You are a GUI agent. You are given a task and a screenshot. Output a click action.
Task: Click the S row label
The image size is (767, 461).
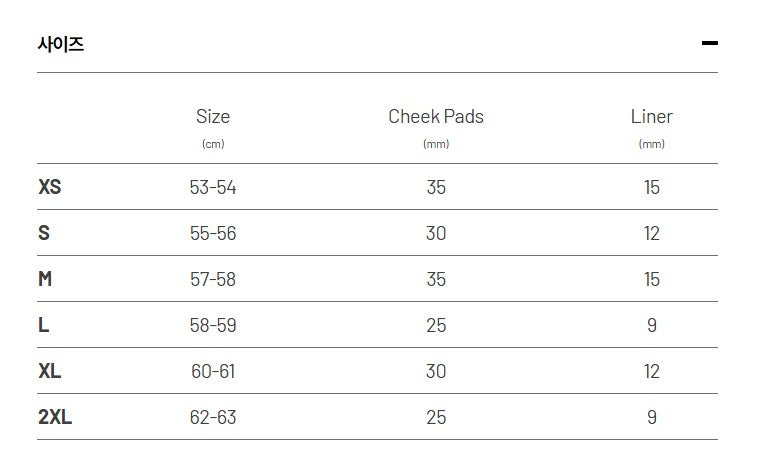pyautogui.click(x=44, y=233)
